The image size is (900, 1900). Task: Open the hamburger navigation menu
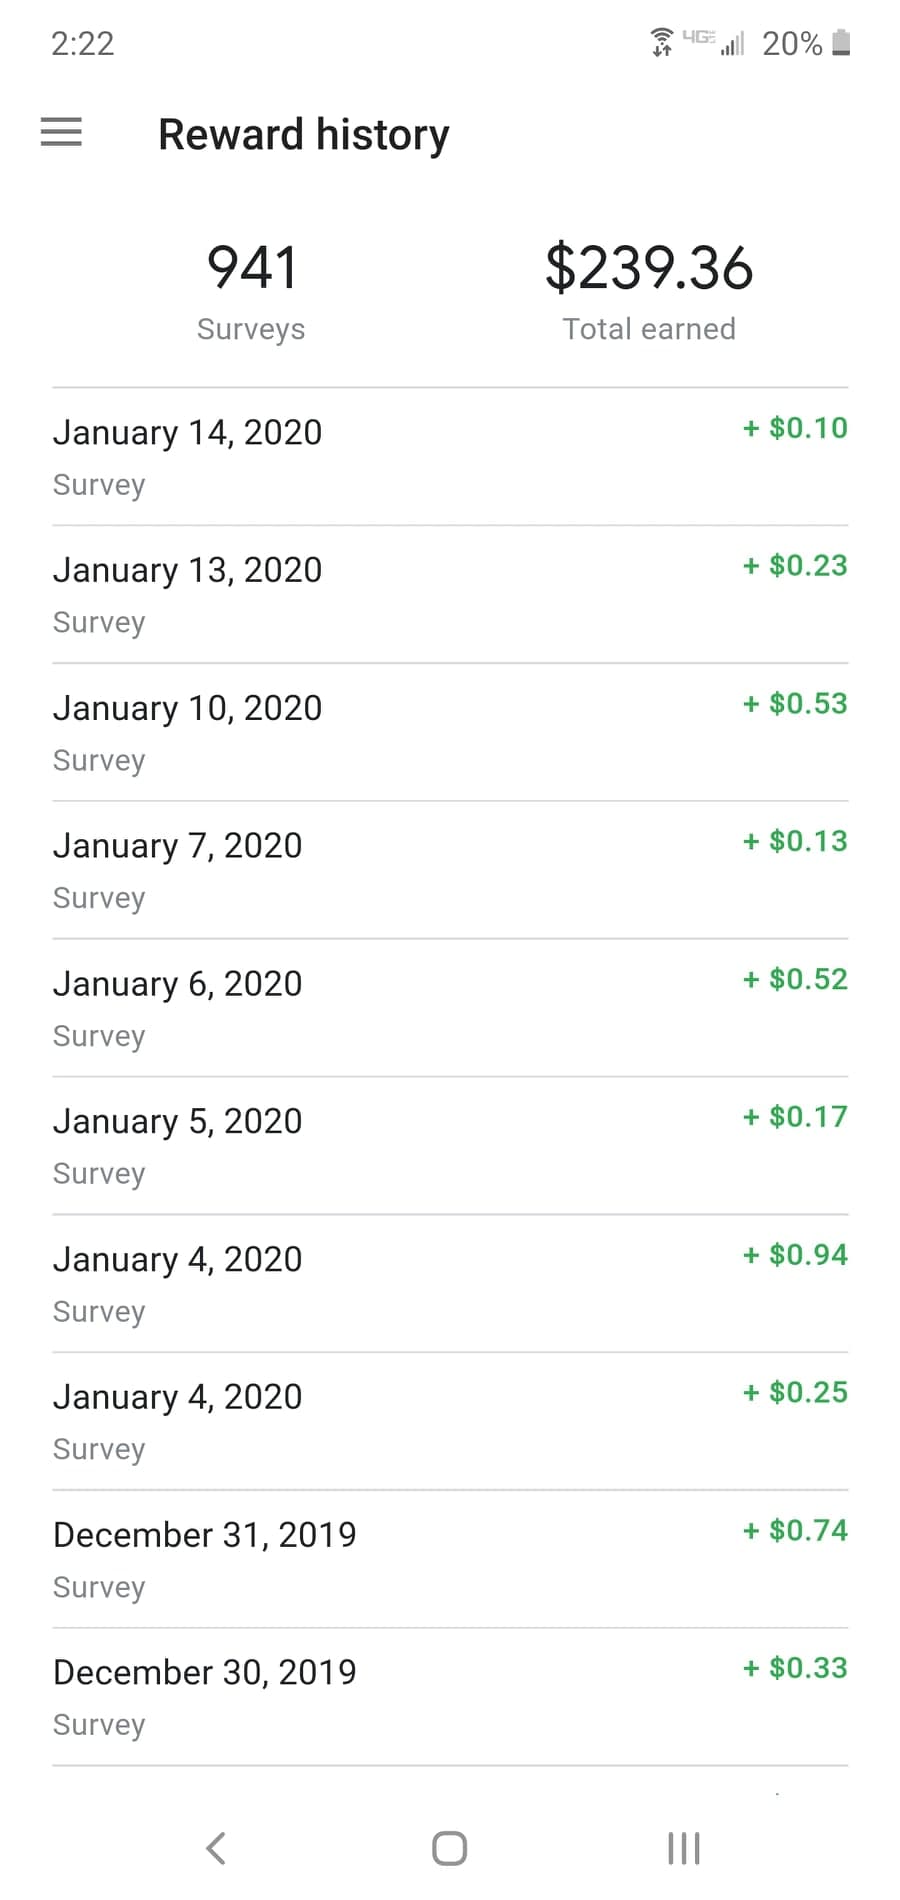[x=61, y=132]
